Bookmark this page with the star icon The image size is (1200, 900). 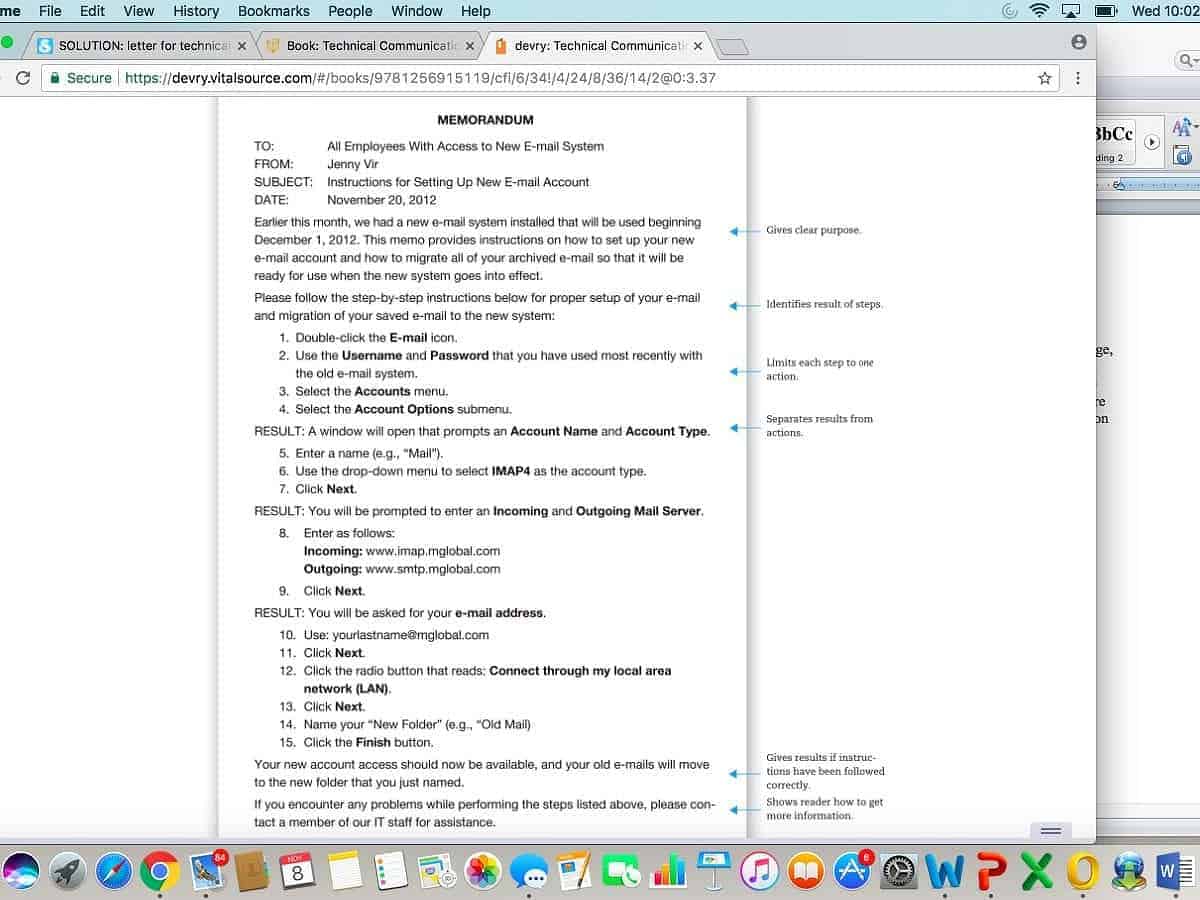(x=1045, y=78)
